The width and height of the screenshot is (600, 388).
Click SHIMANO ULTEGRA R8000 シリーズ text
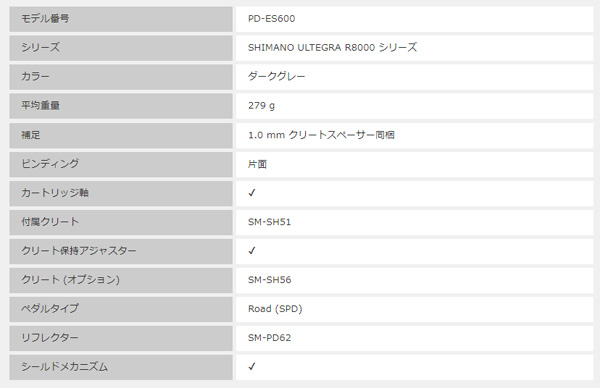(333, 47)
